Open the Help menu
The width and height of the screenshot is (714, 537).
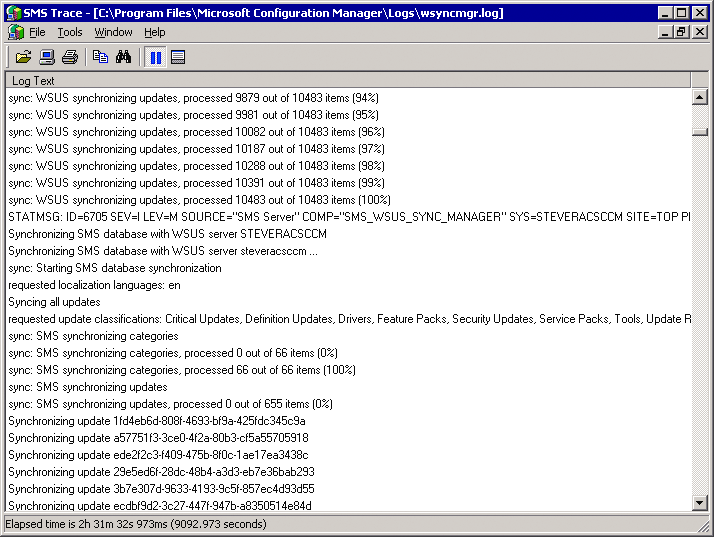point(155,32)
